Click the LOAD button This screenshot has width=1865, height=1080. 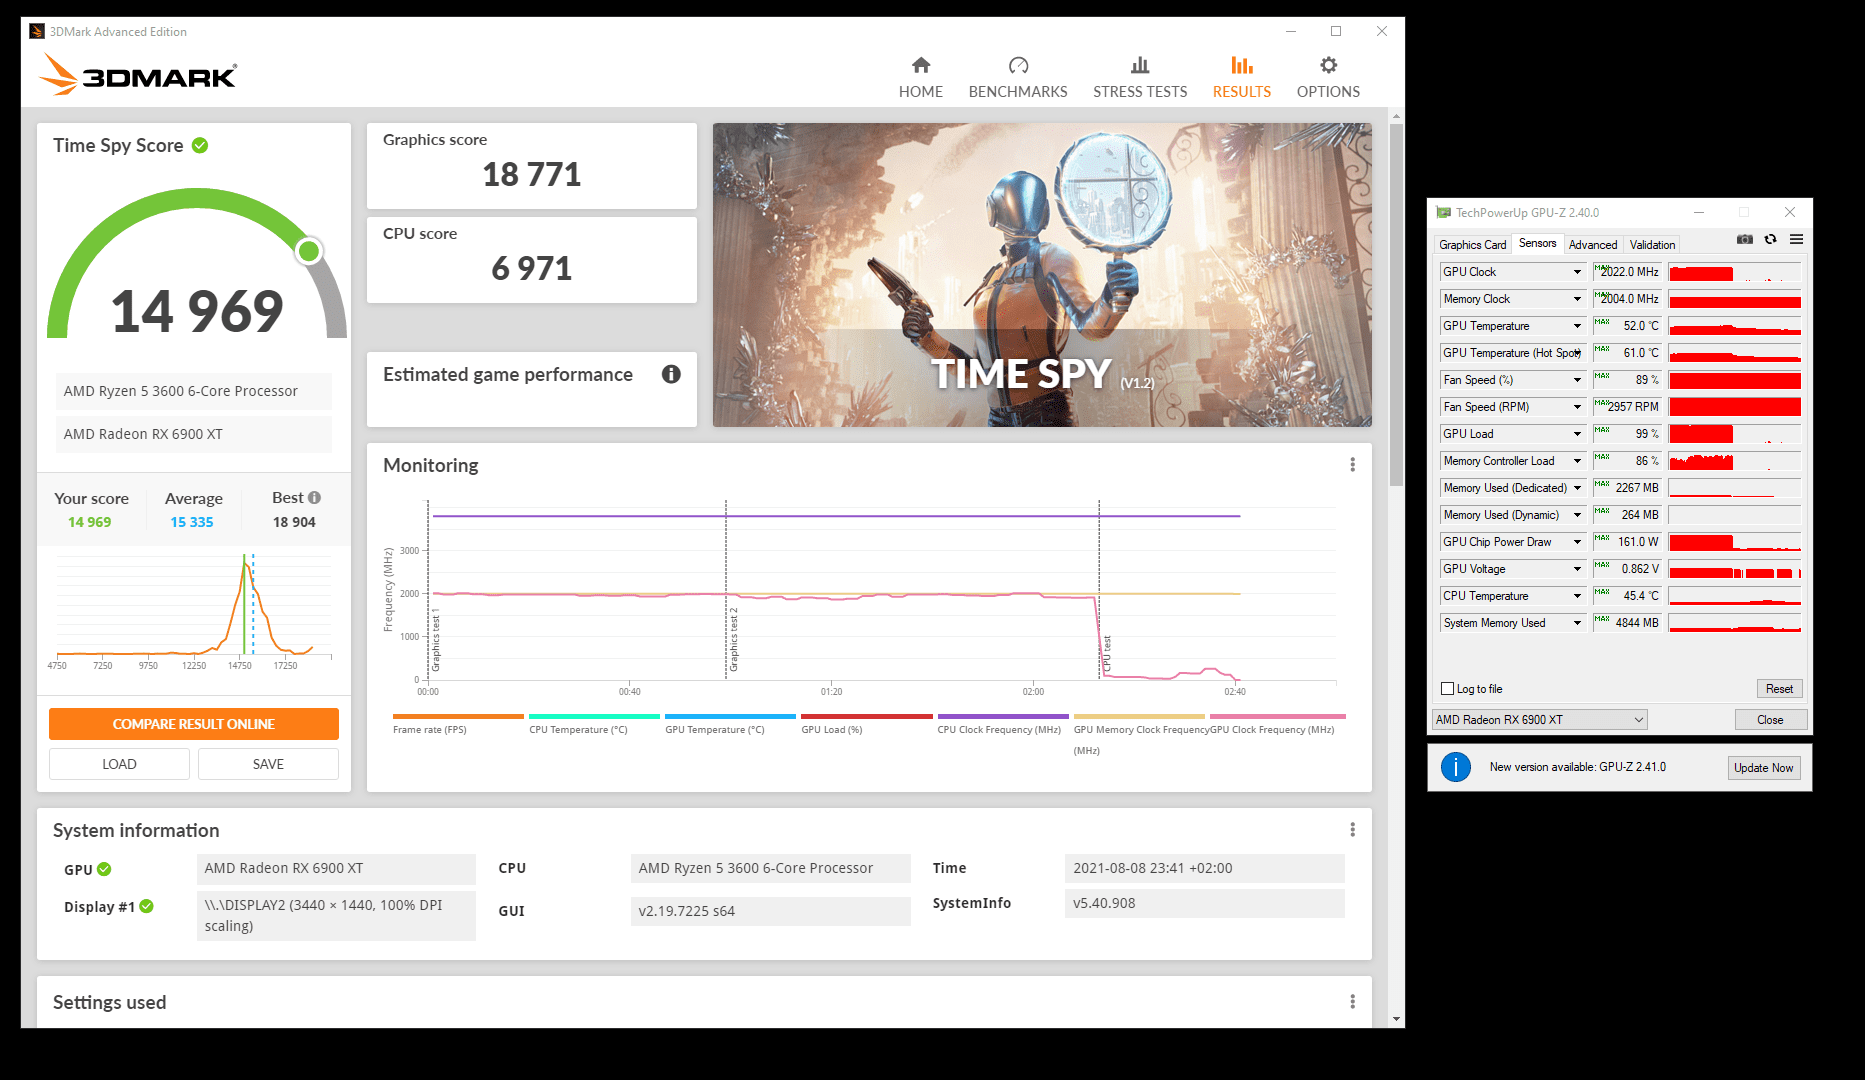point(119,764)
